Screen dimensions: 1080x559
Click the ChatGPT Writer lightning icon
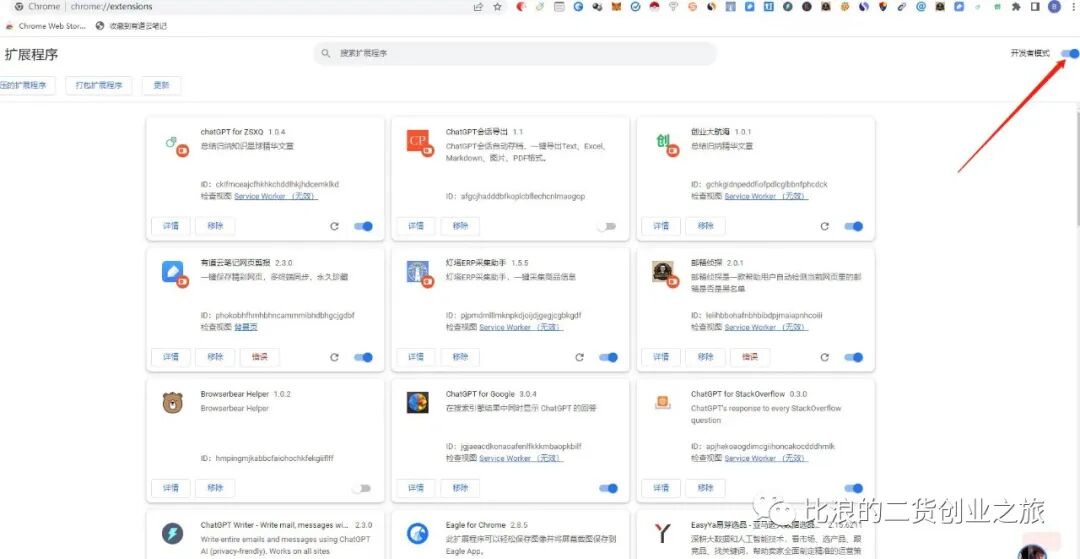click(172, 534)
